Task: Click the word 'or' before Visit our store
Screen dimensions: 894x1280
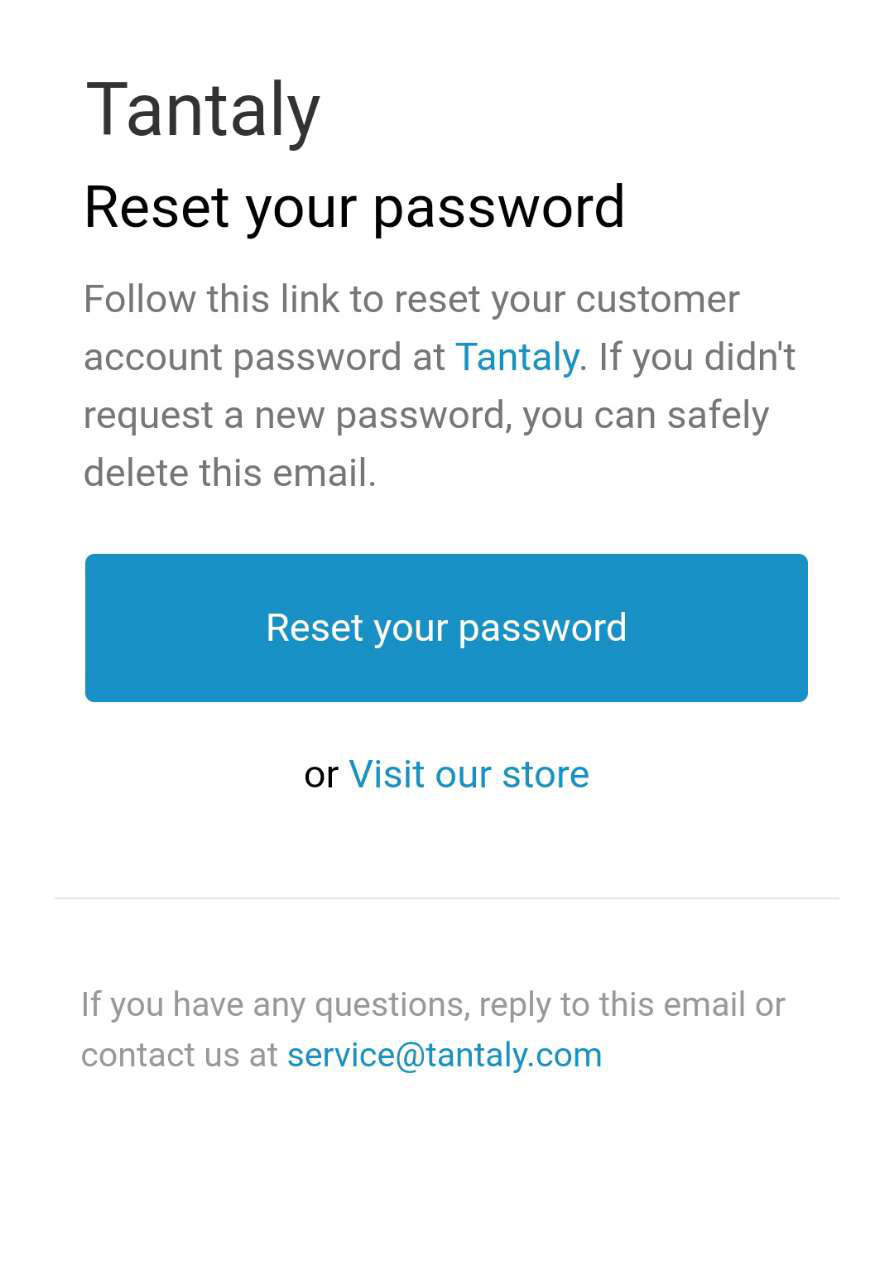Action: 321,775
